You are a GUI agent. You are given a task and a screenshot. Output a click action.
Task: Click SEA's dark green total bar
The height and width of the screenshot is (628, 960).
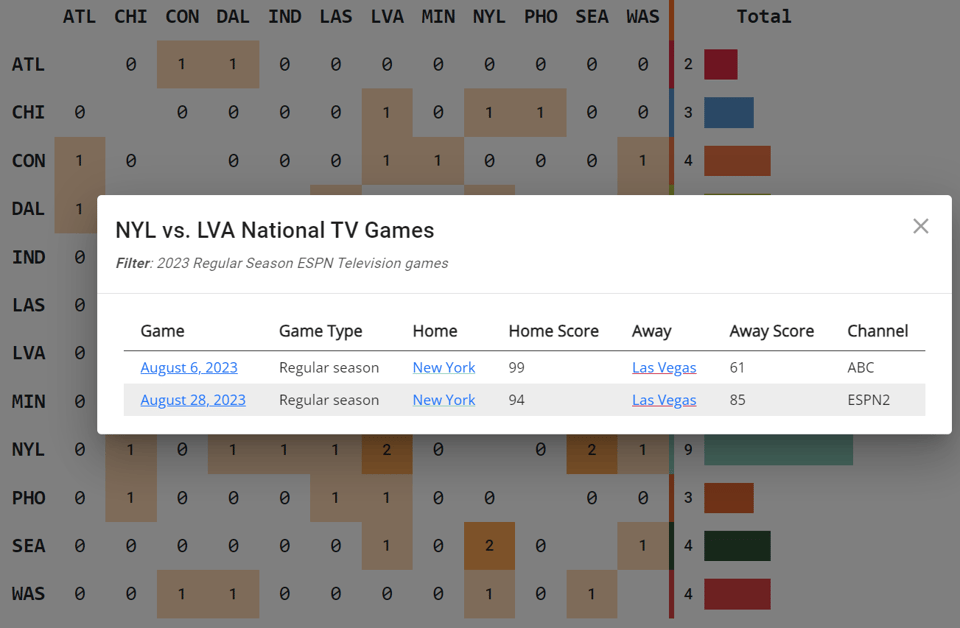click(x=737, y=546)
